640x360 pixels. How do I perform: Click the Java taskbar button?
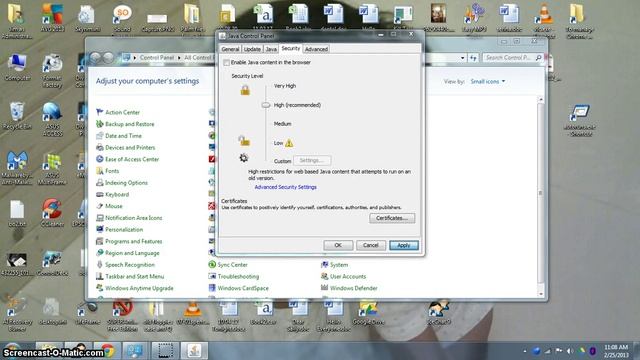[194, 351]
